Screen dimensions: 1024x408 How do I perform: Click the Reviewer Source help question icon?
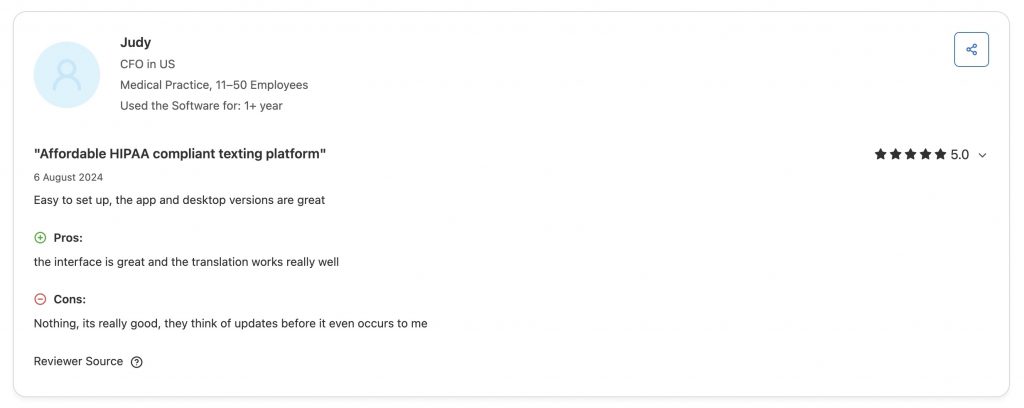137,362
